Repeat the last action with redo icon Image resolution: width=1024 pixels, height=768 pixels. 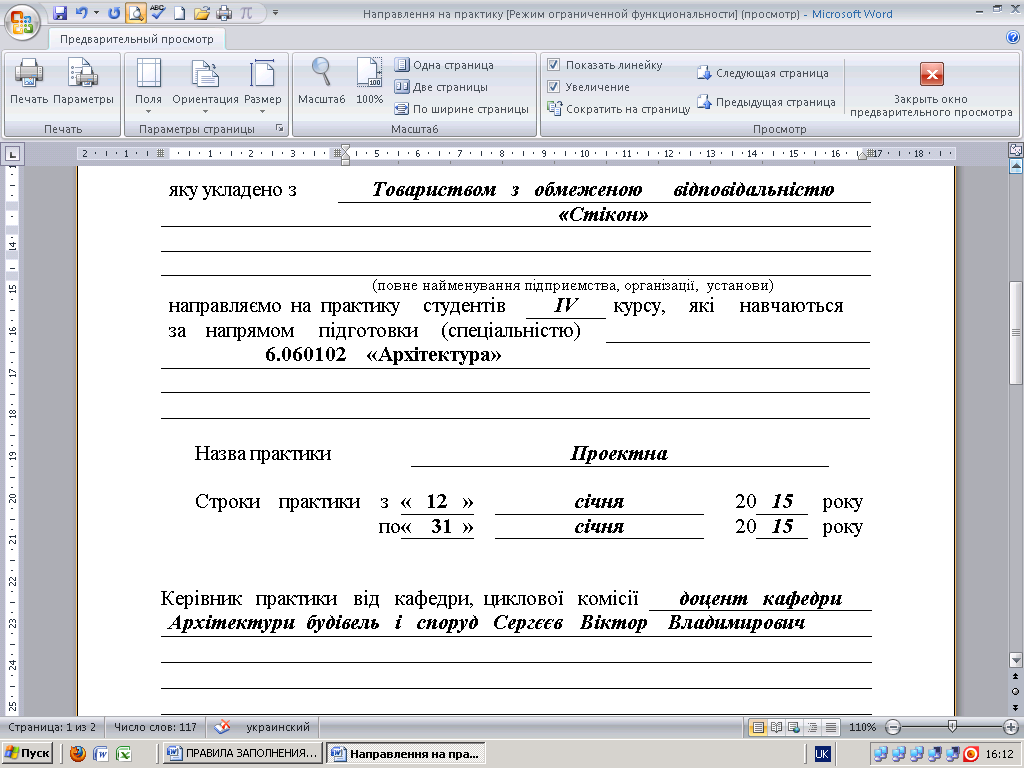pos(114,12)
